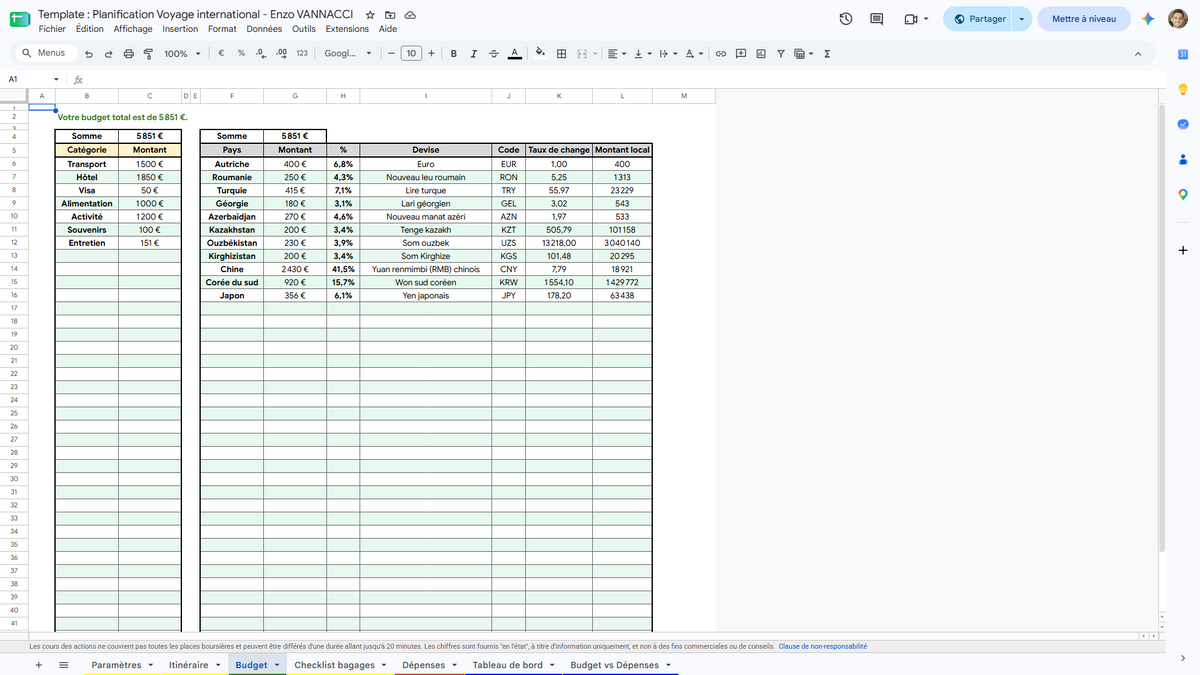Open the Gemini assistant sparkle icon
Viewport: 1200px width, 675px height.
point(1148,19)
